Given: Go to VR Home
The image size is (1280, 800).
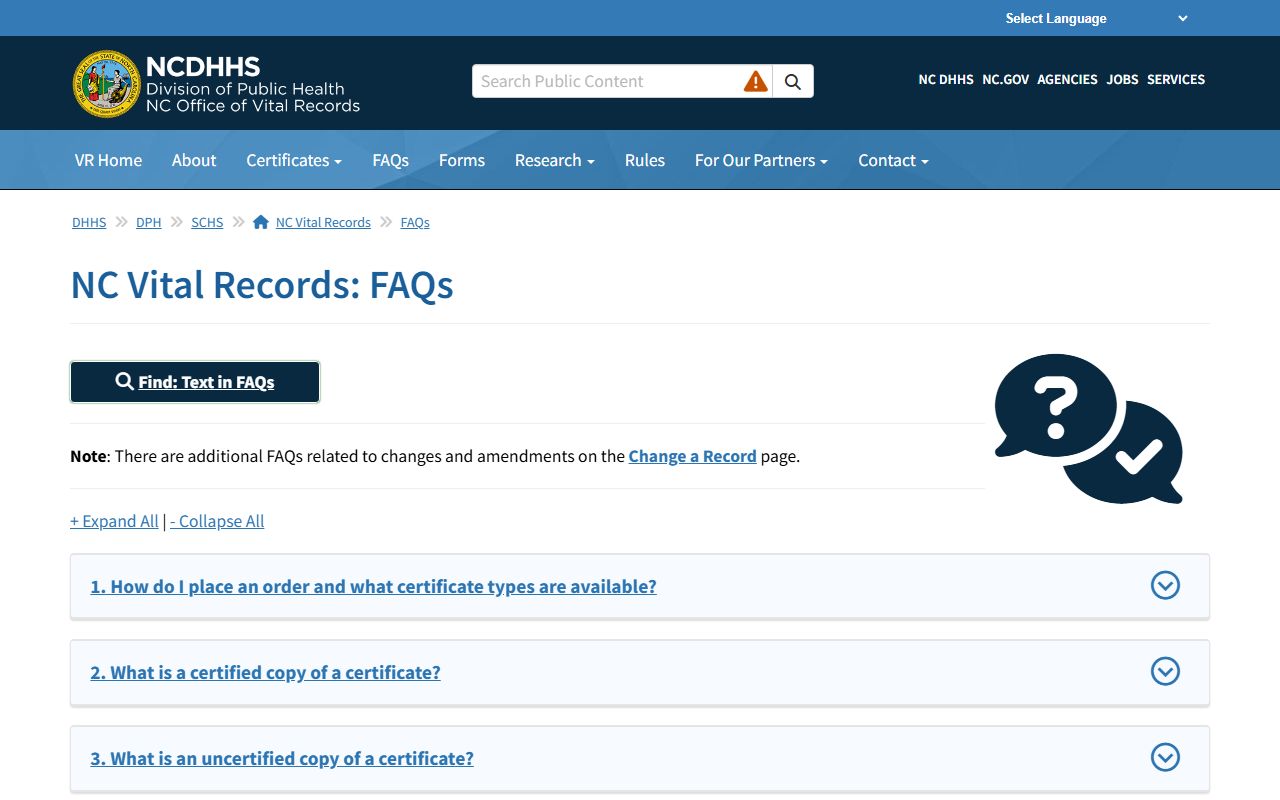Looking at the screenshot, I should point(108,160).
